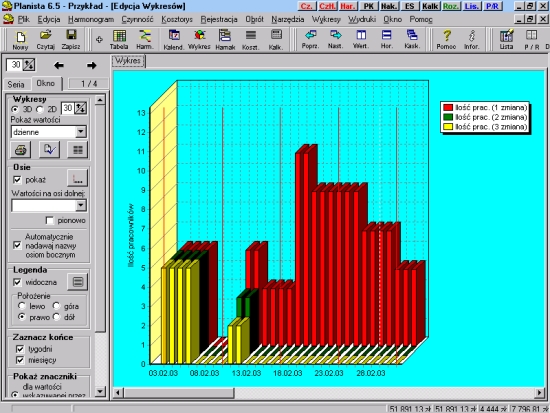Click the Hamak toolbar icon
This screenshot has height=413, width=550.
(x=225, y=40)
